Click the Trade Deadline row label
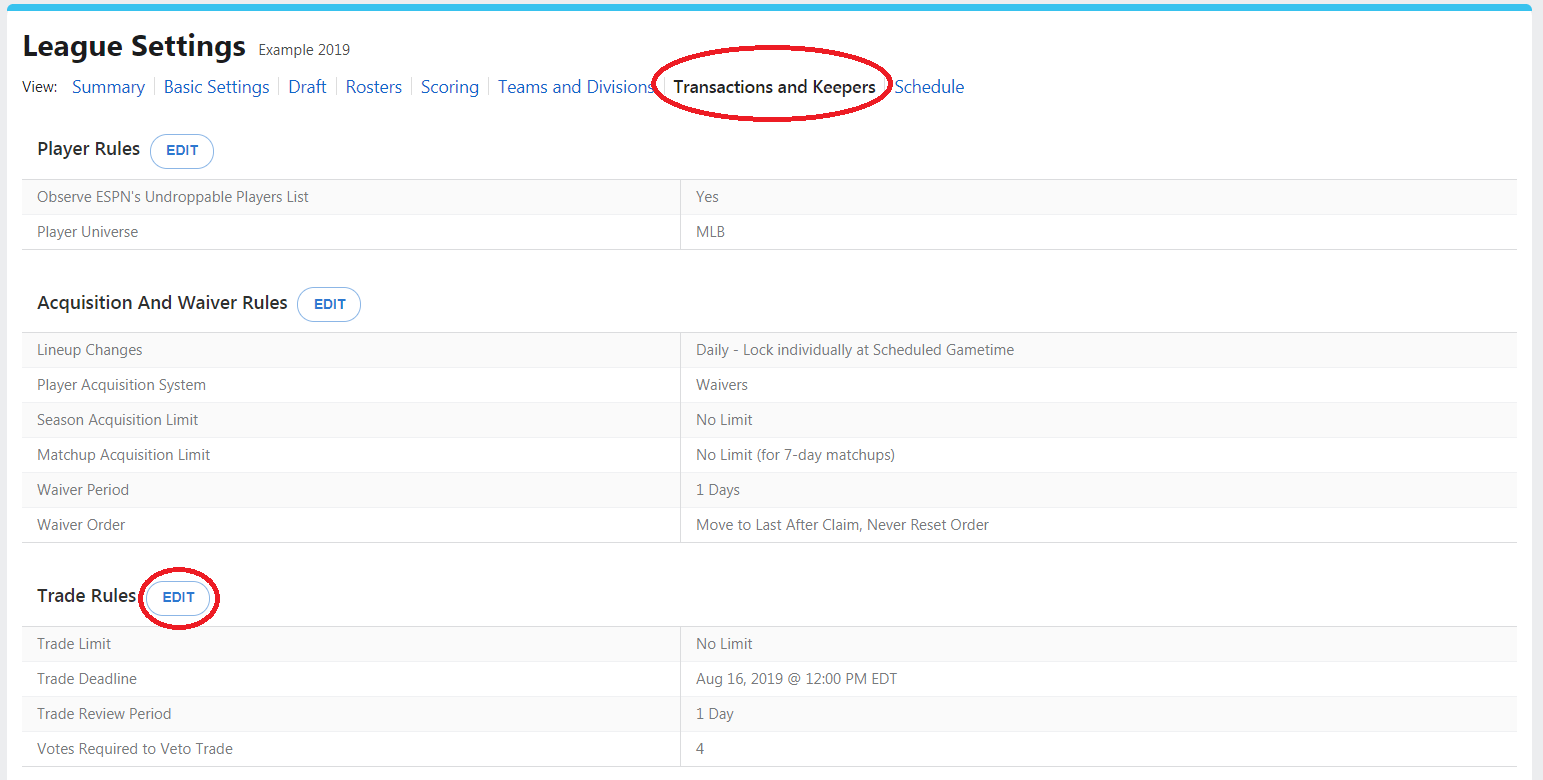The height and width of the screenshot is (780, 1543). (87, 679)
